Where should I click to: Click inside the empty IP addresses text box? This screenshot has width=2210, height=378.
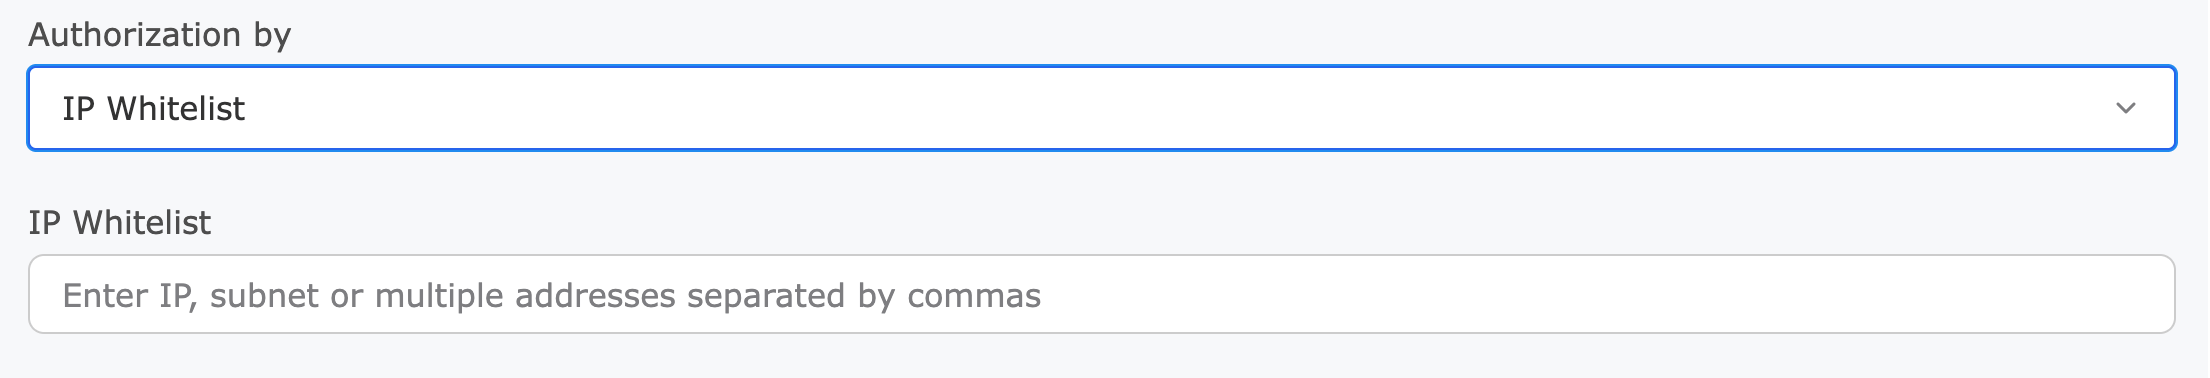click(1101, 294)
